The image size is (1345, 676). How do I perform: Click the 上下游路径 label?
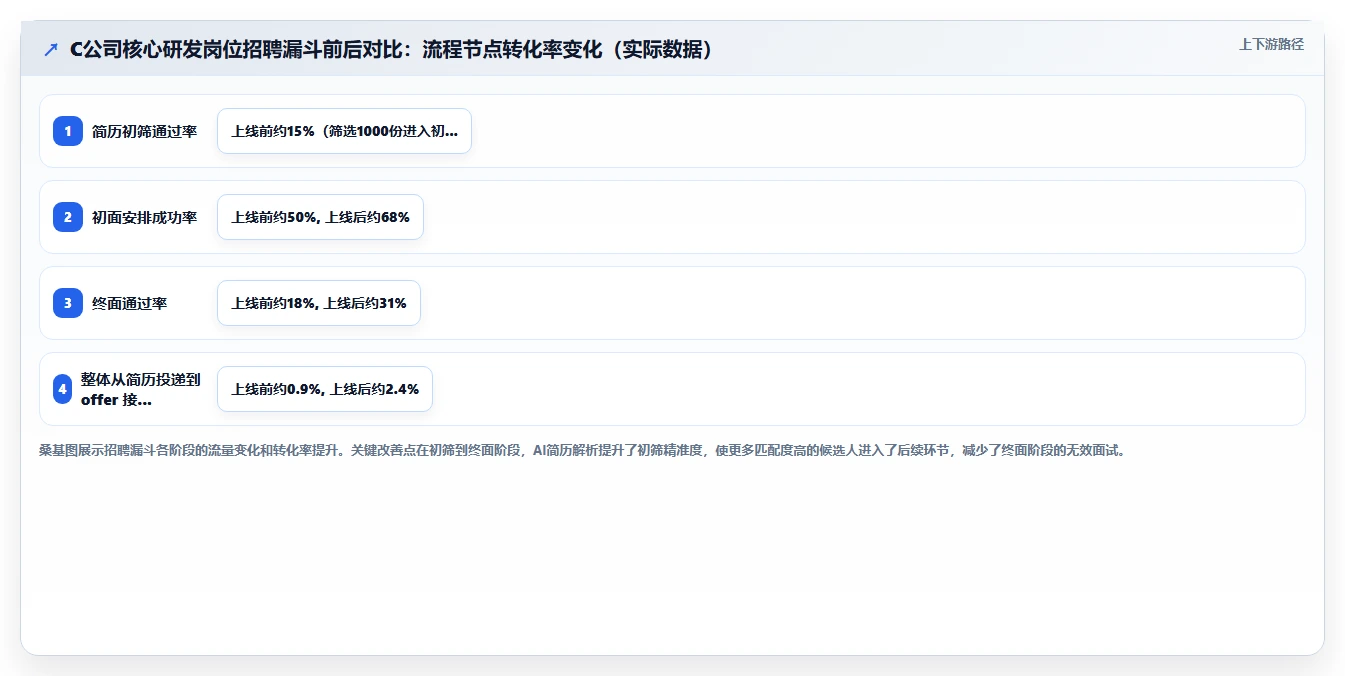1271,44
